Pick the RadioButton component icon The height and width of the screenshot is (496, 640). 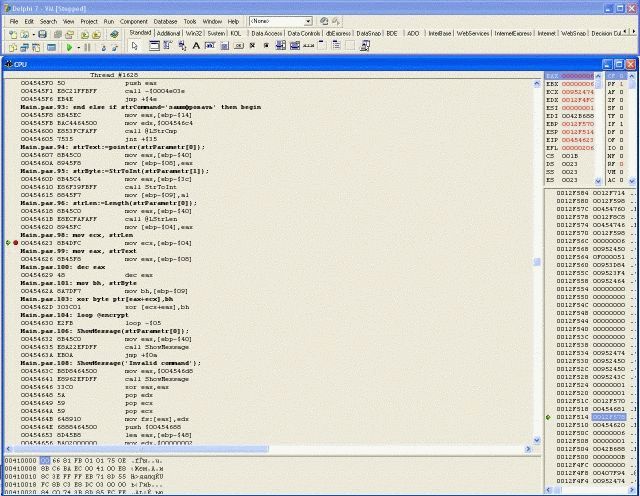[x=266, y=46]
